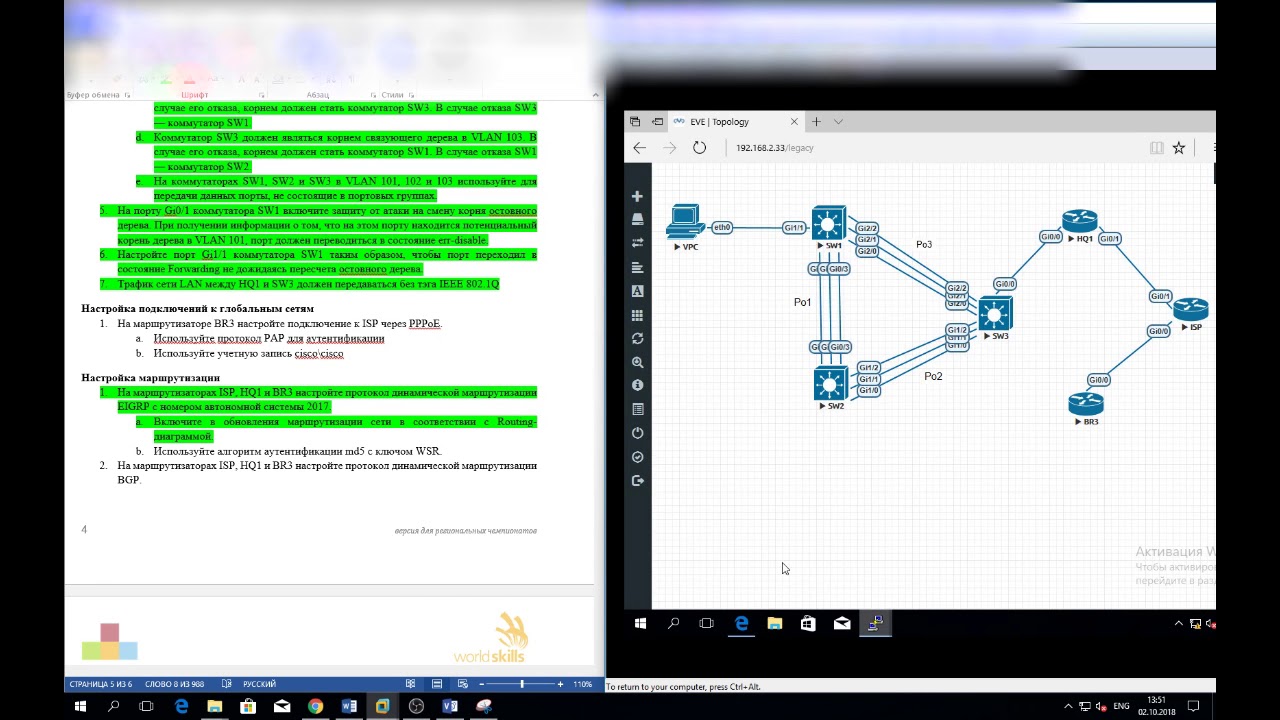
Task: Click the host taskbar clock showing 13:51
Action: point(1156,705)
